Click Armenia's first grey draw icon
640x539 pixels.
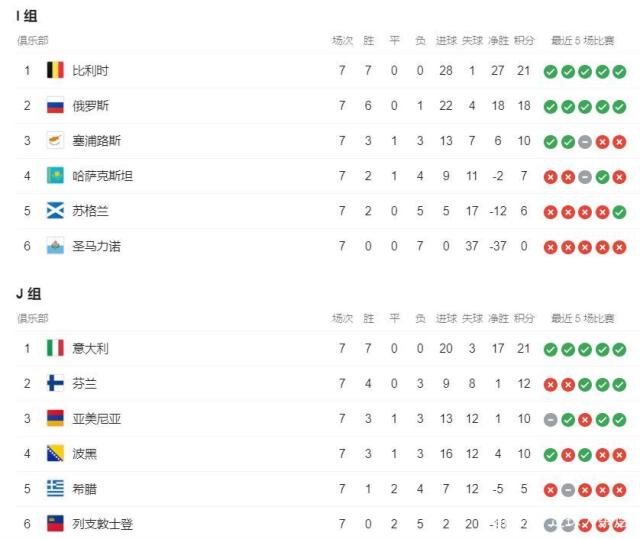point(550,419)
